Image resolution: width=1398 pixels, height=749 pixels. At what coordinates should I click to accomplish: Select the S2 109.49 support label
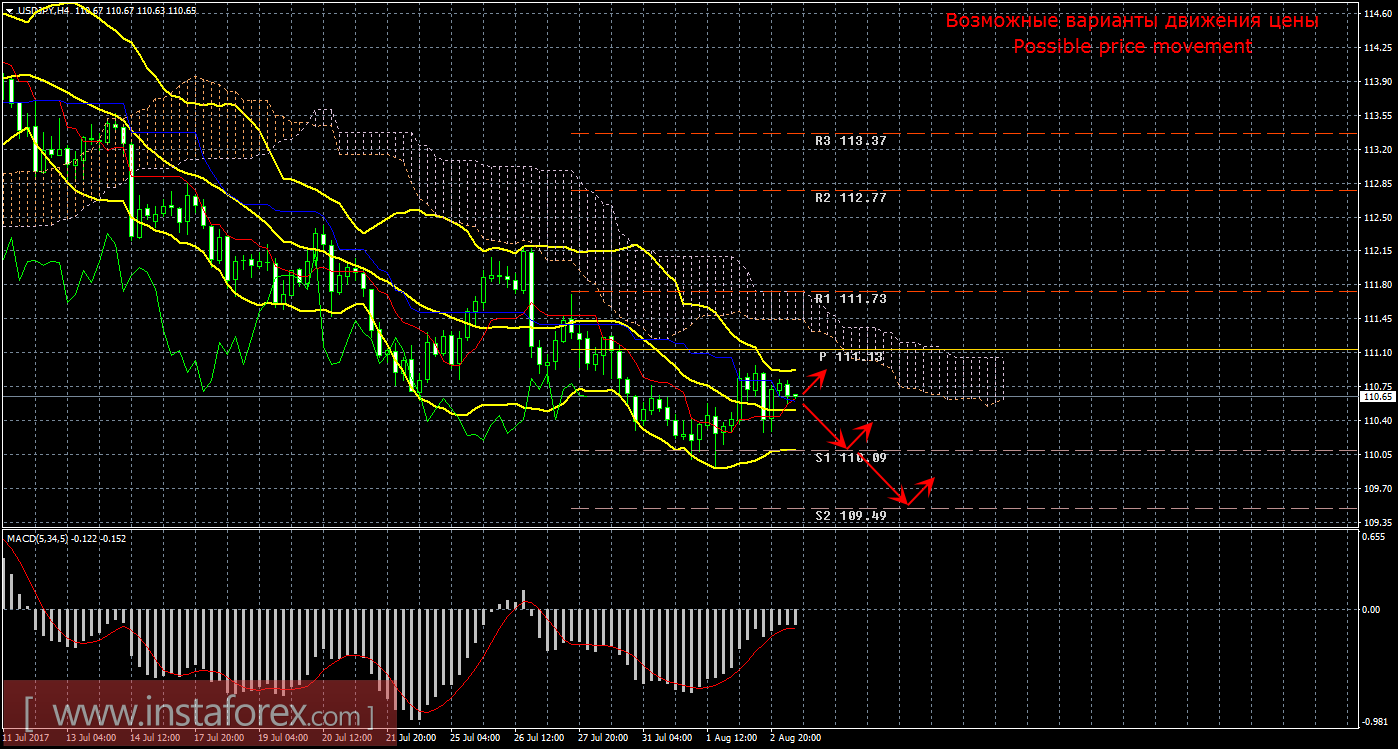pos(850,516)
